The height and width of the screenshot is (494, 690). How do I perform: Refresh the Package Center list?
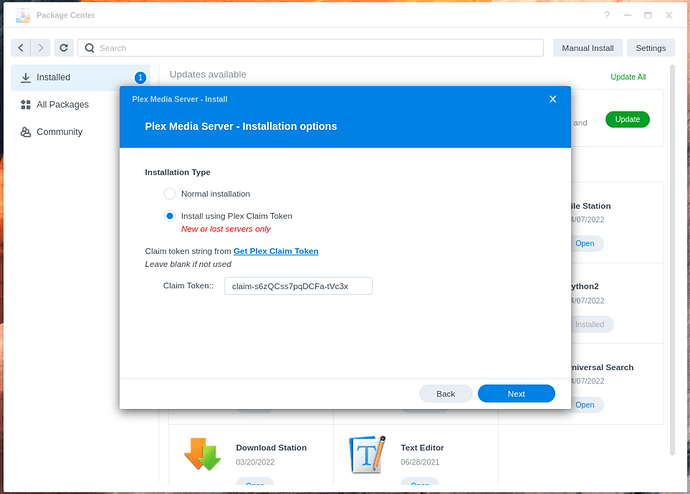coord(64,48)
